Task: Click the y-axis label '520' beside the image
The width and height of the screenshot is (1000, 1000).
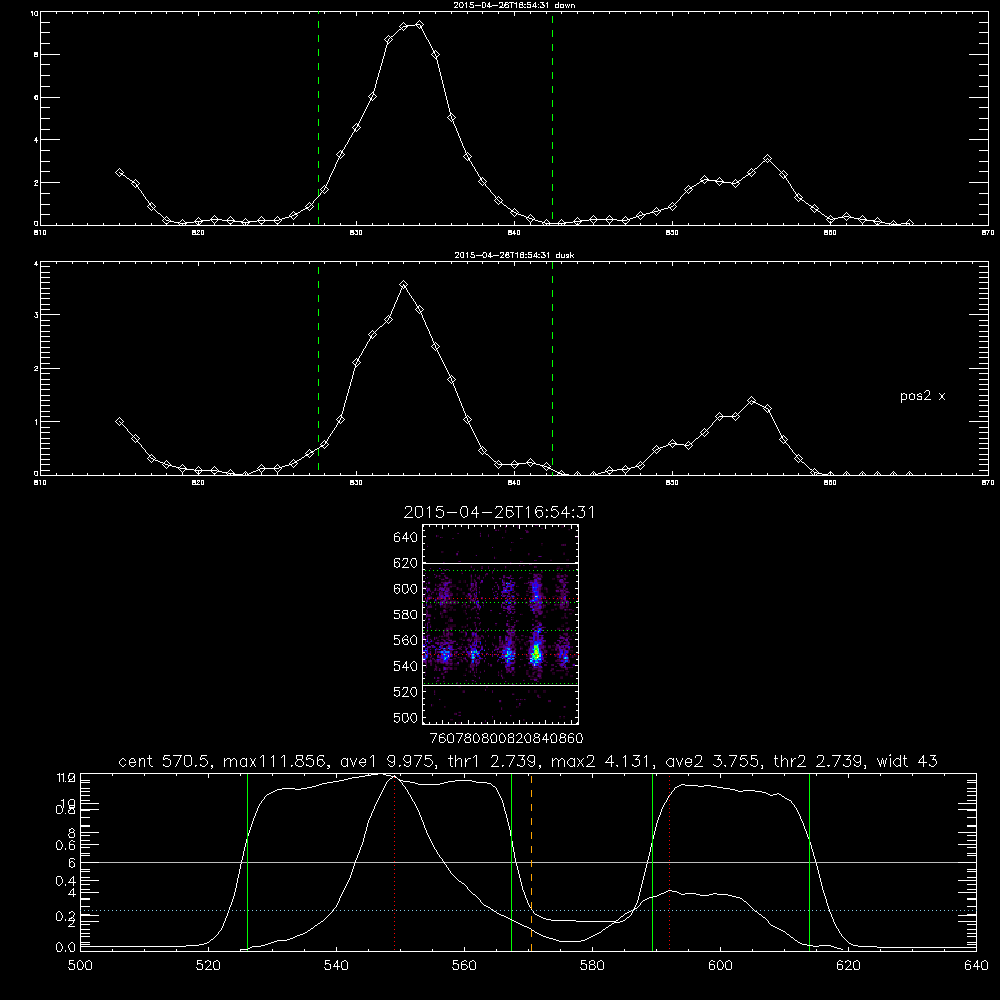Action: (x=406, y=692)
